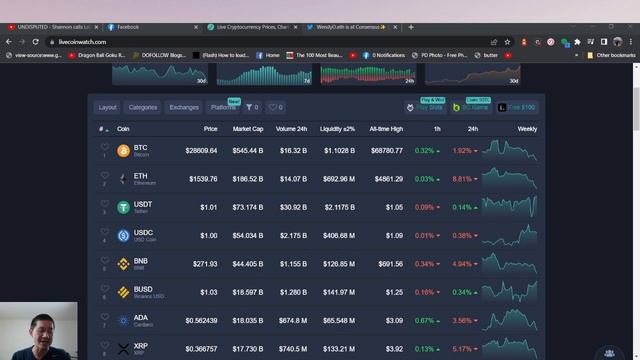Toggle the browser side panel icon

604,42
